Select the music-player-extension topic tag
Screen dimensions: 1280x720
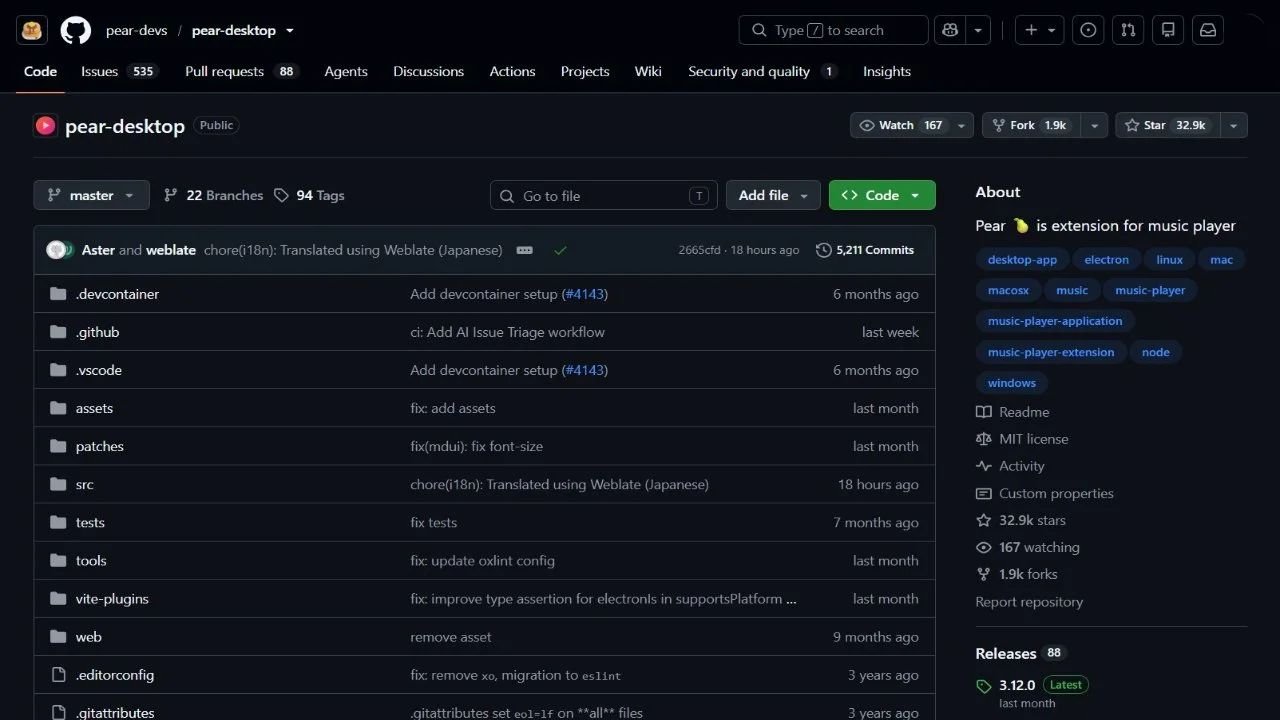pyautogui.click(x=1051, y=352)
